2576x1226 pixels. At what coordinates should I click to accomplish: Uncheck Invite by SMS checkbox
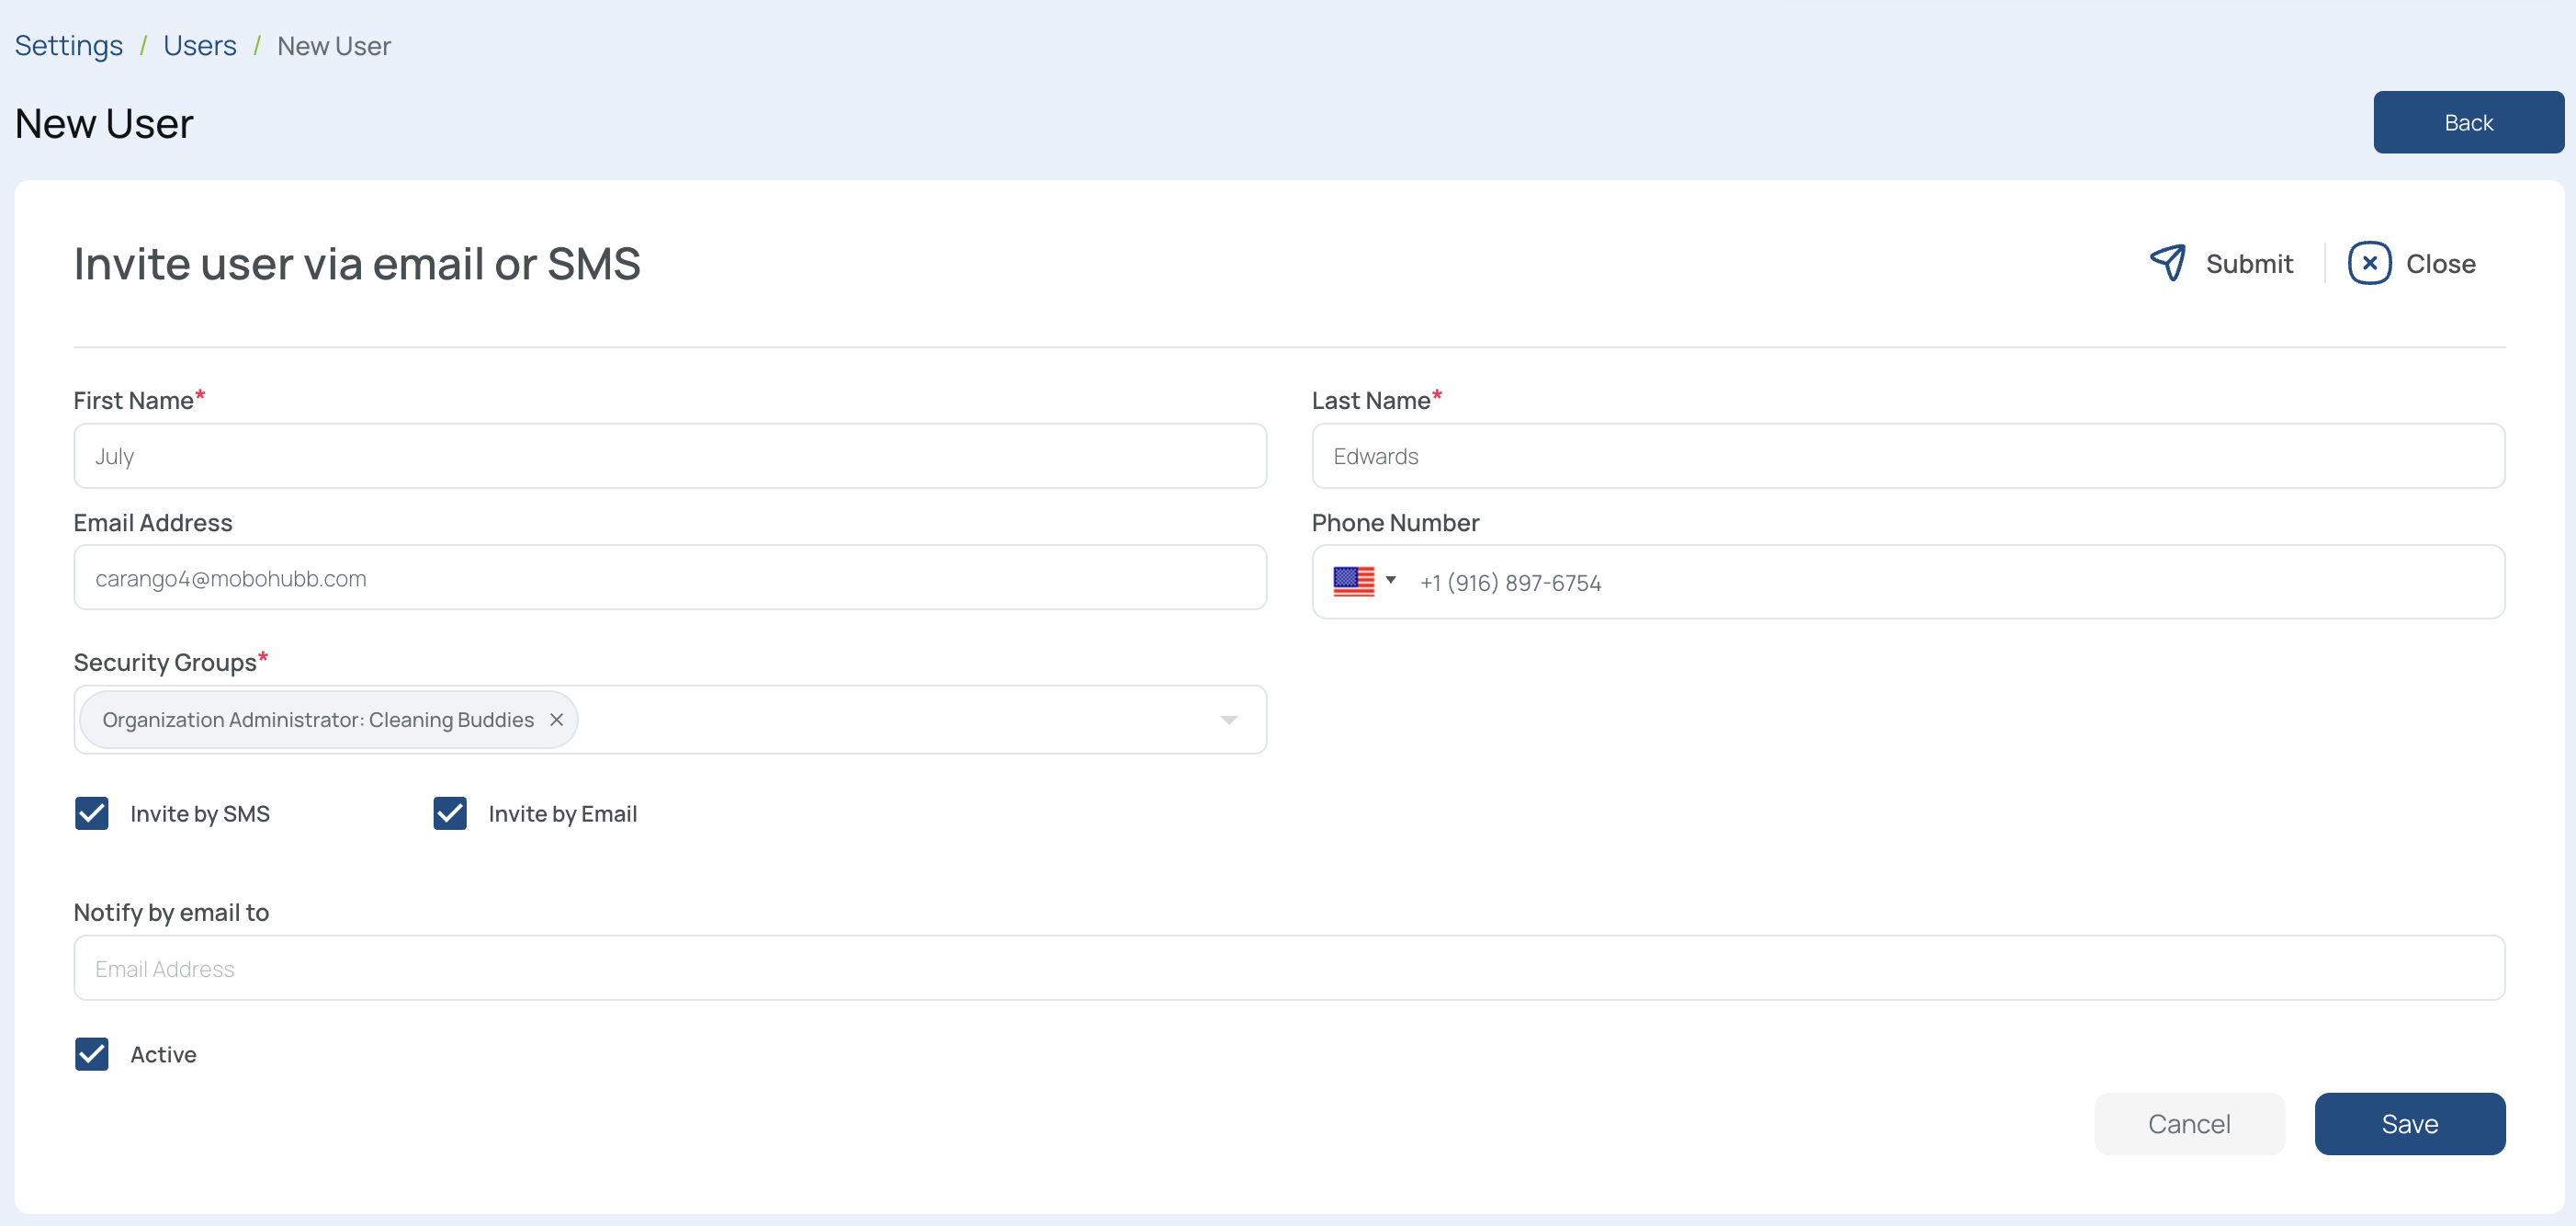[92, 813]
